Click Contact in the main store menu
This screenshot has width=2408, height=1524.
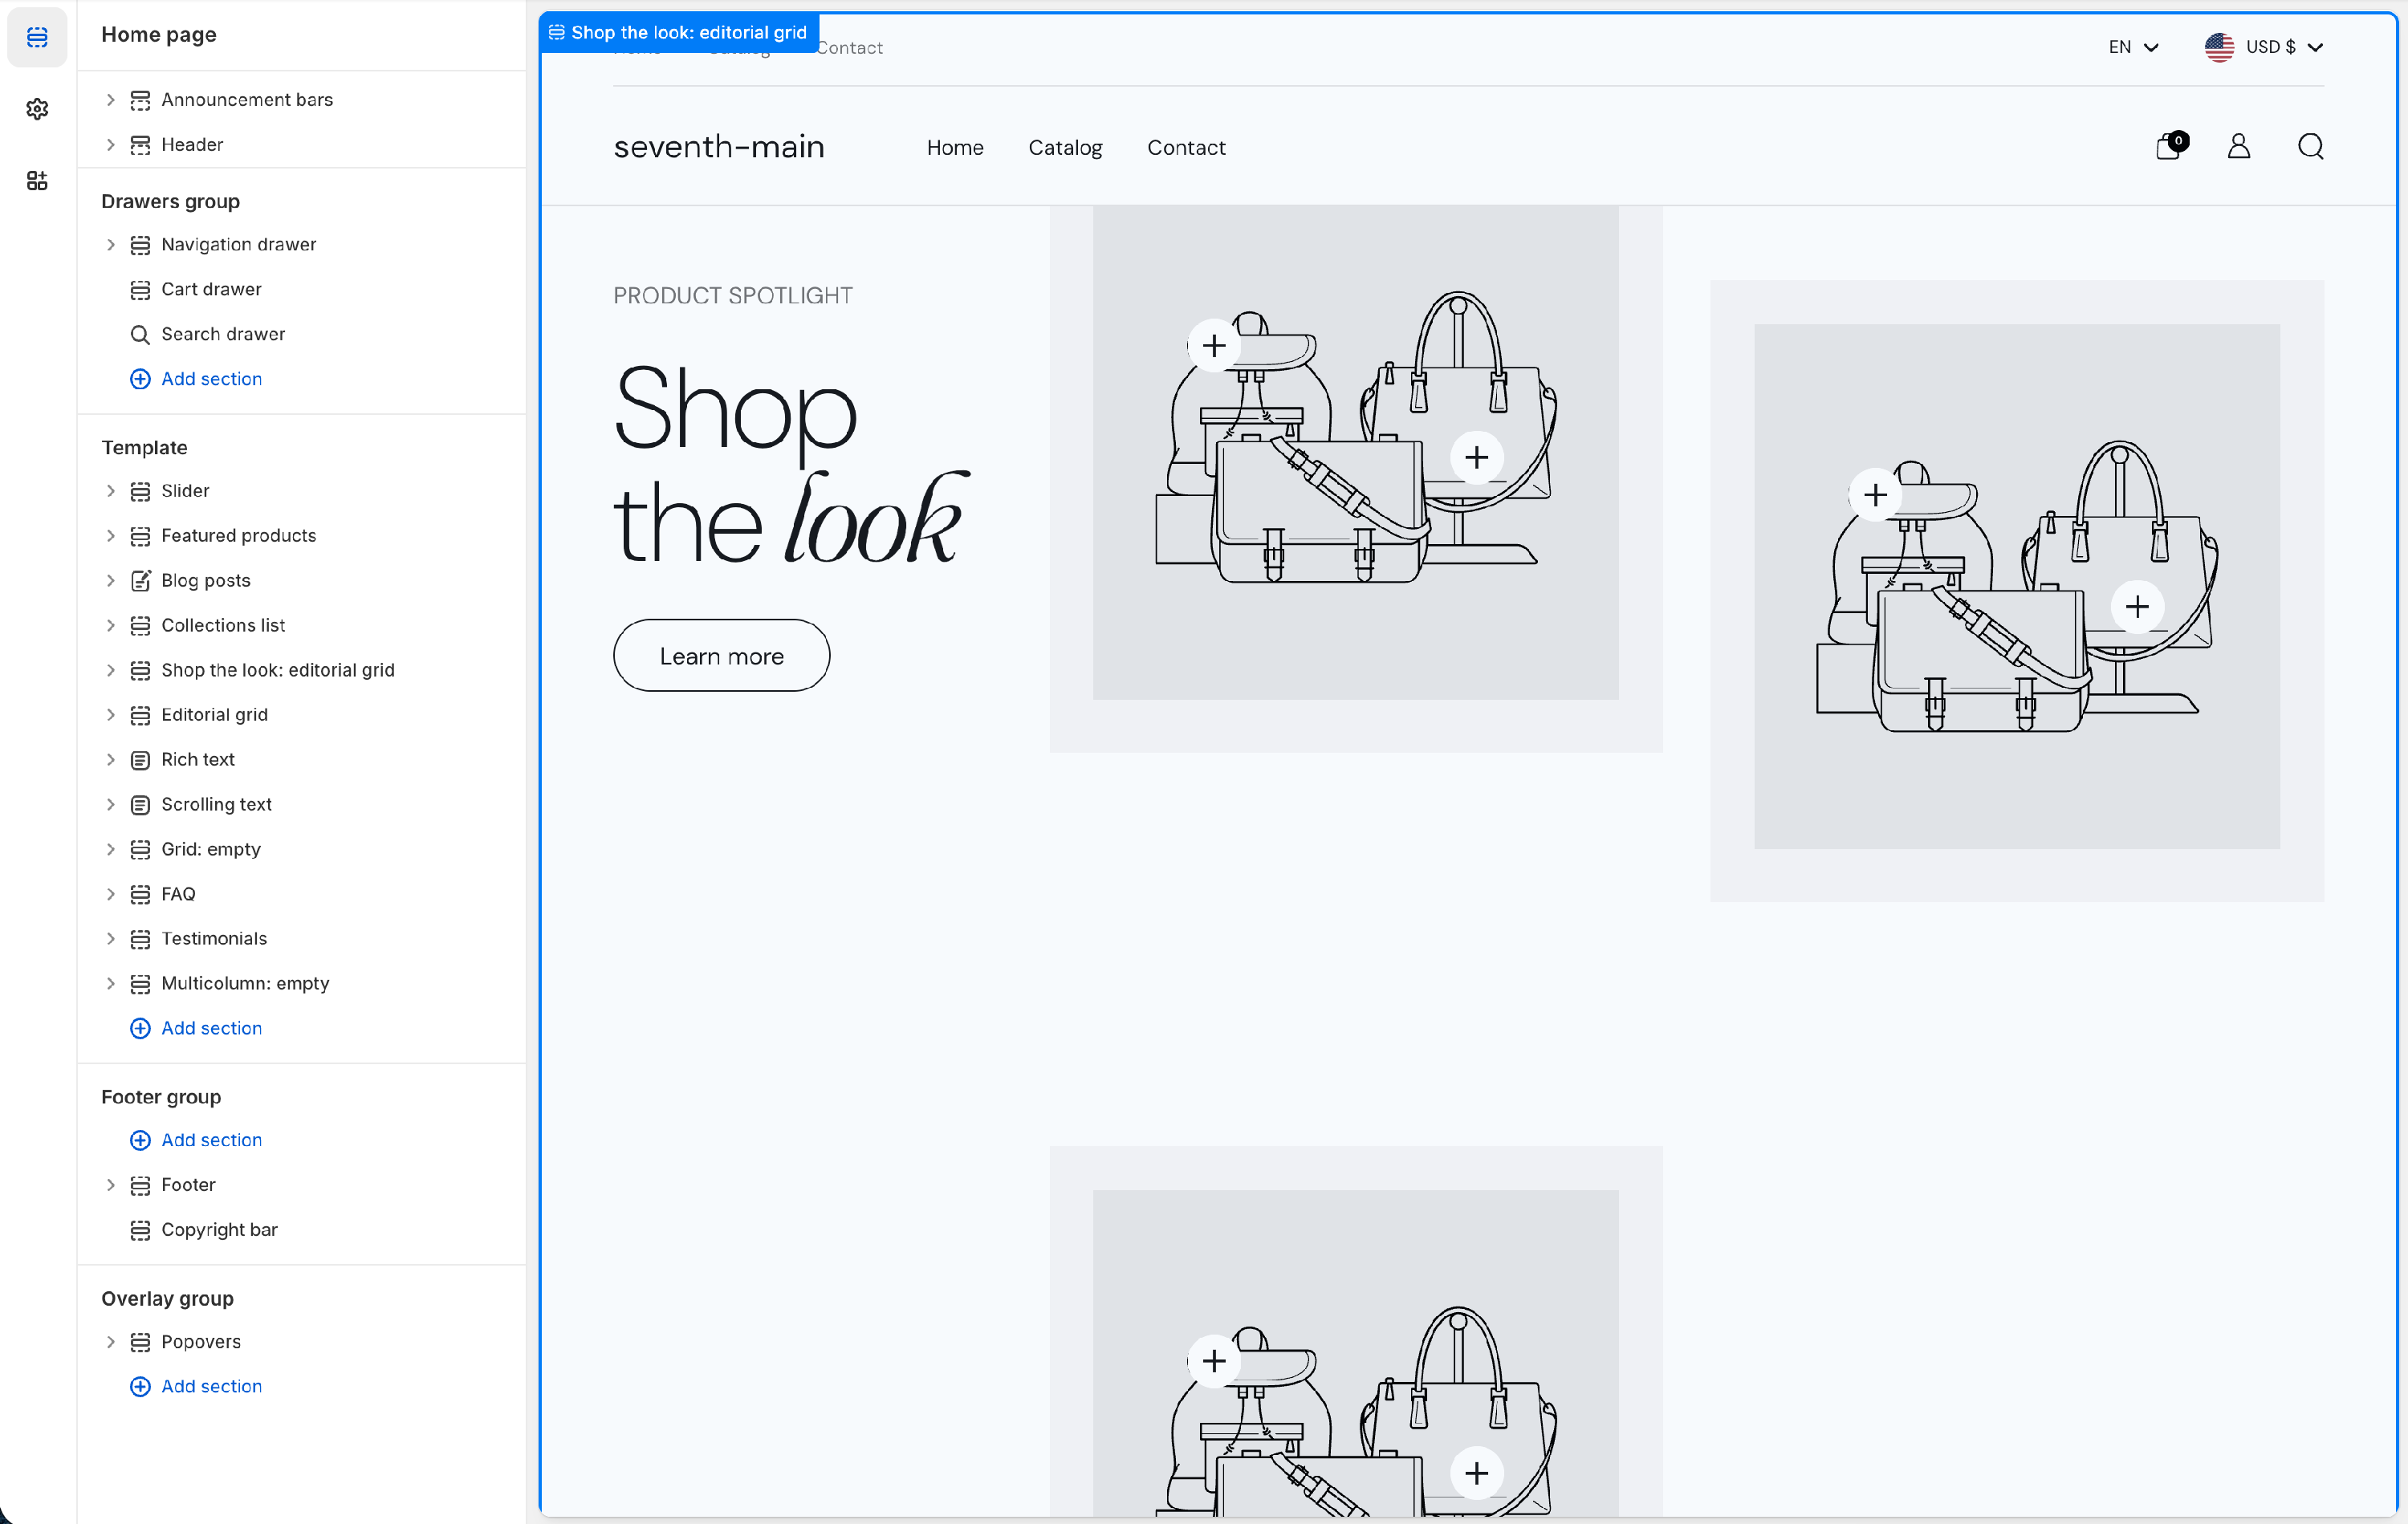[1186, 148]
